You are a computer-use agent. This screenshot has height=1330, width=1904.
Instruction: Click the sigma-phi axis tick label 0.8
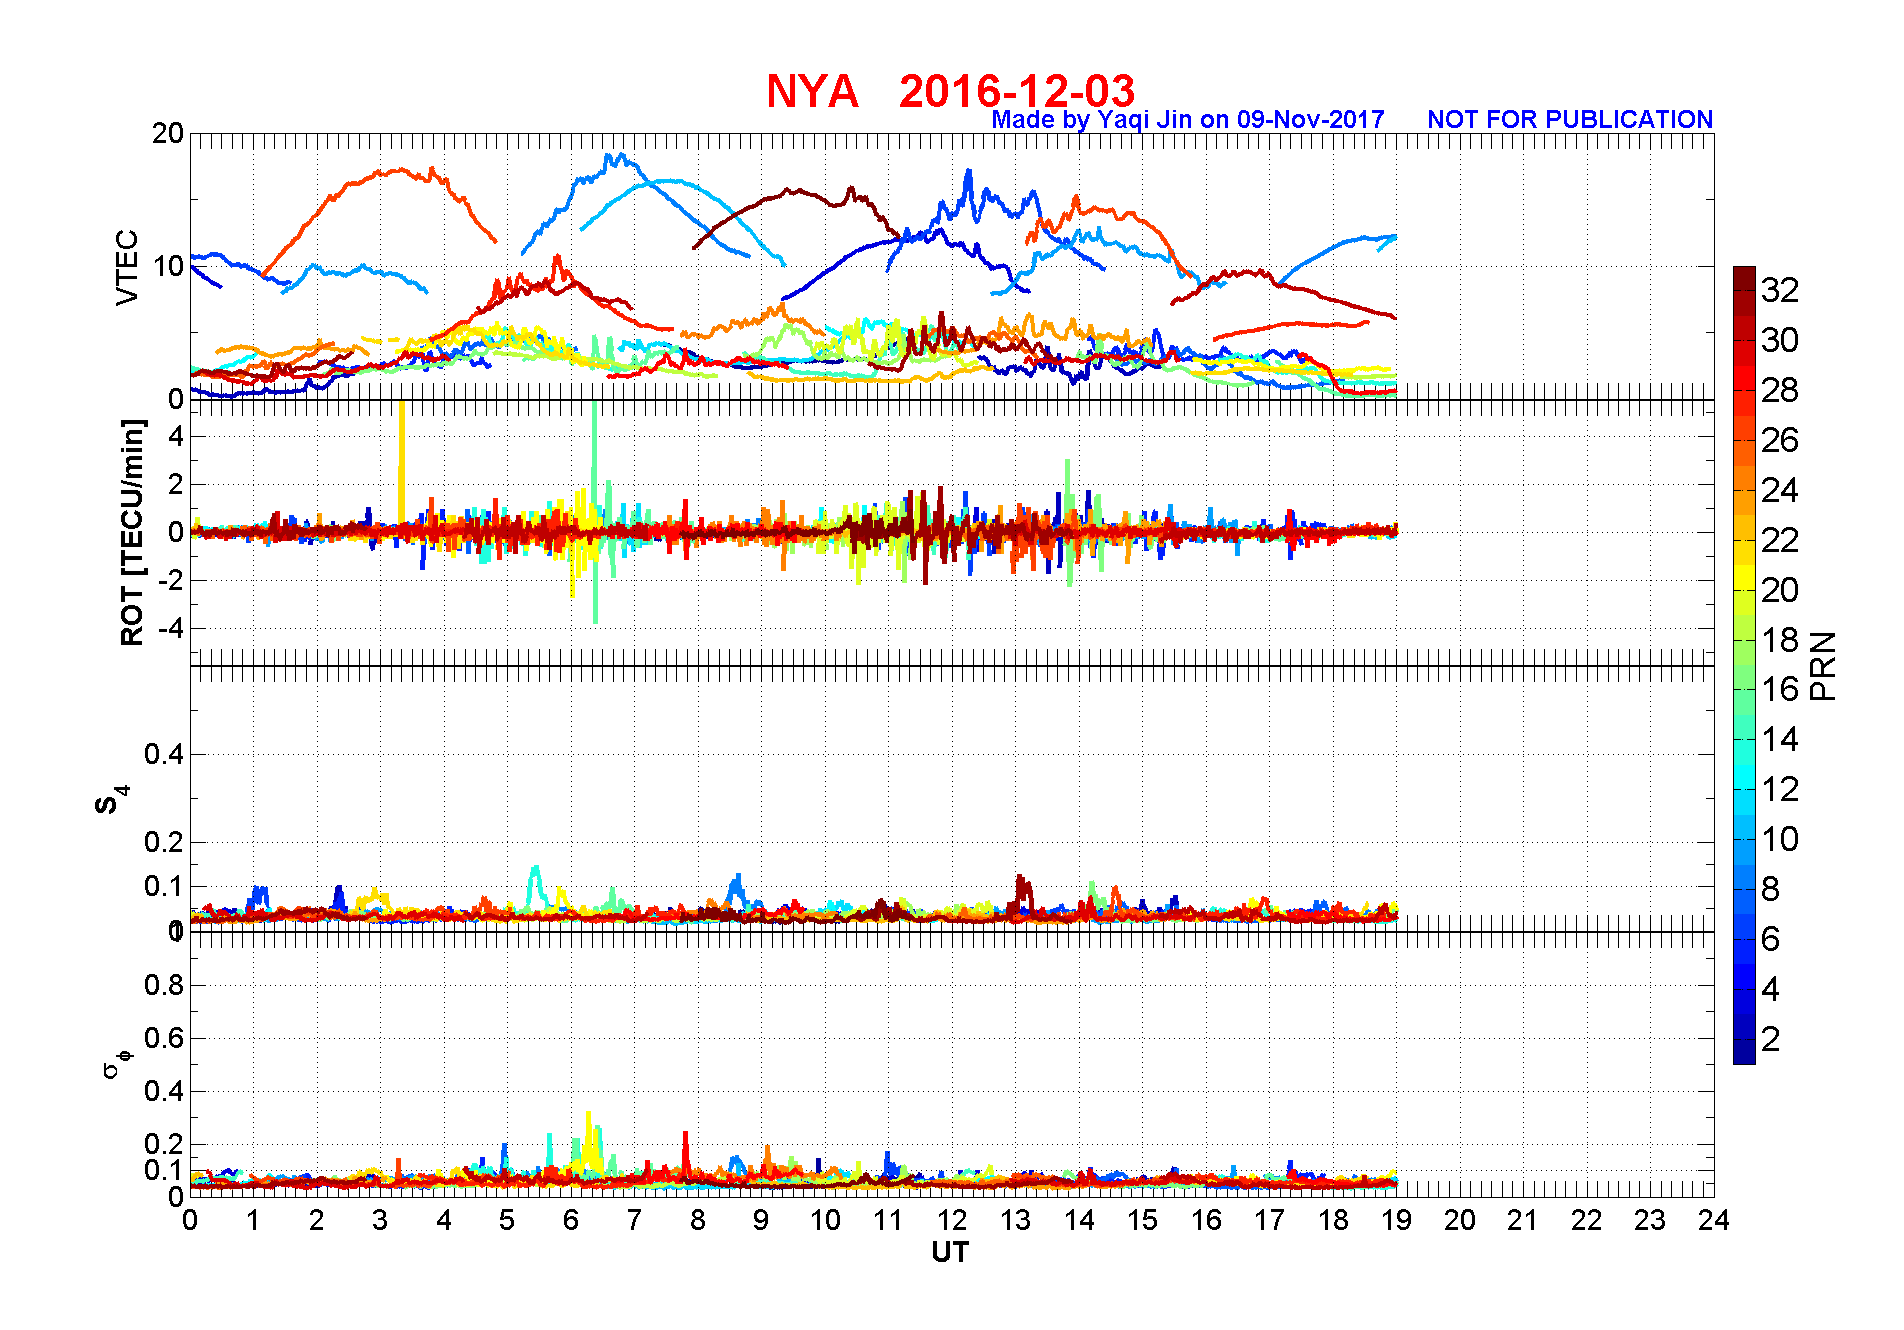164,985
